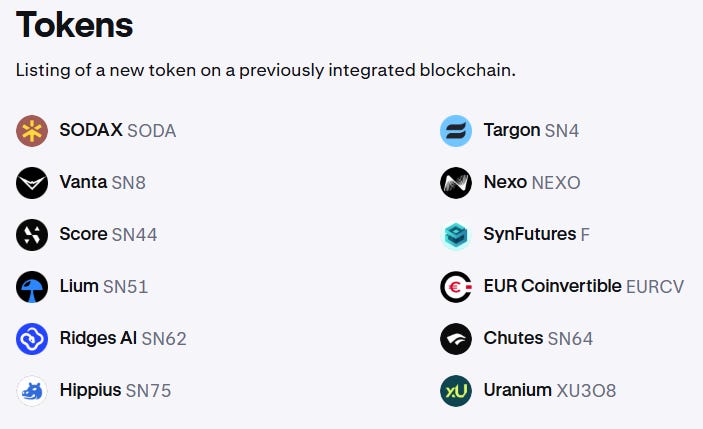Open the SynFutures cube icon

[x=456, y=235]
